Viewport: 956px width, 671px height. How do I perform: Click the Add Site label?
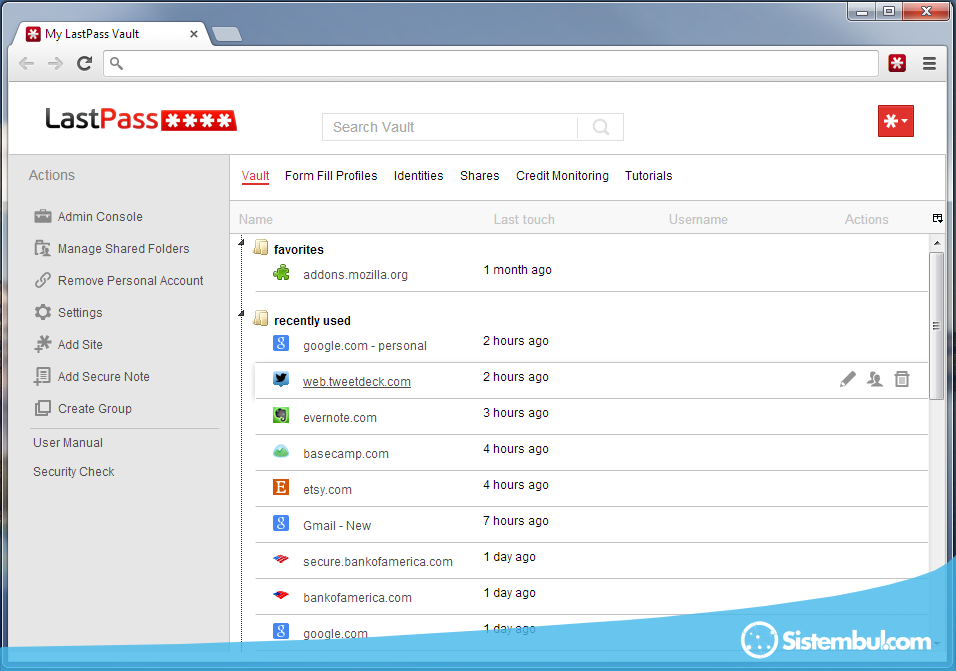pos(80,344)
